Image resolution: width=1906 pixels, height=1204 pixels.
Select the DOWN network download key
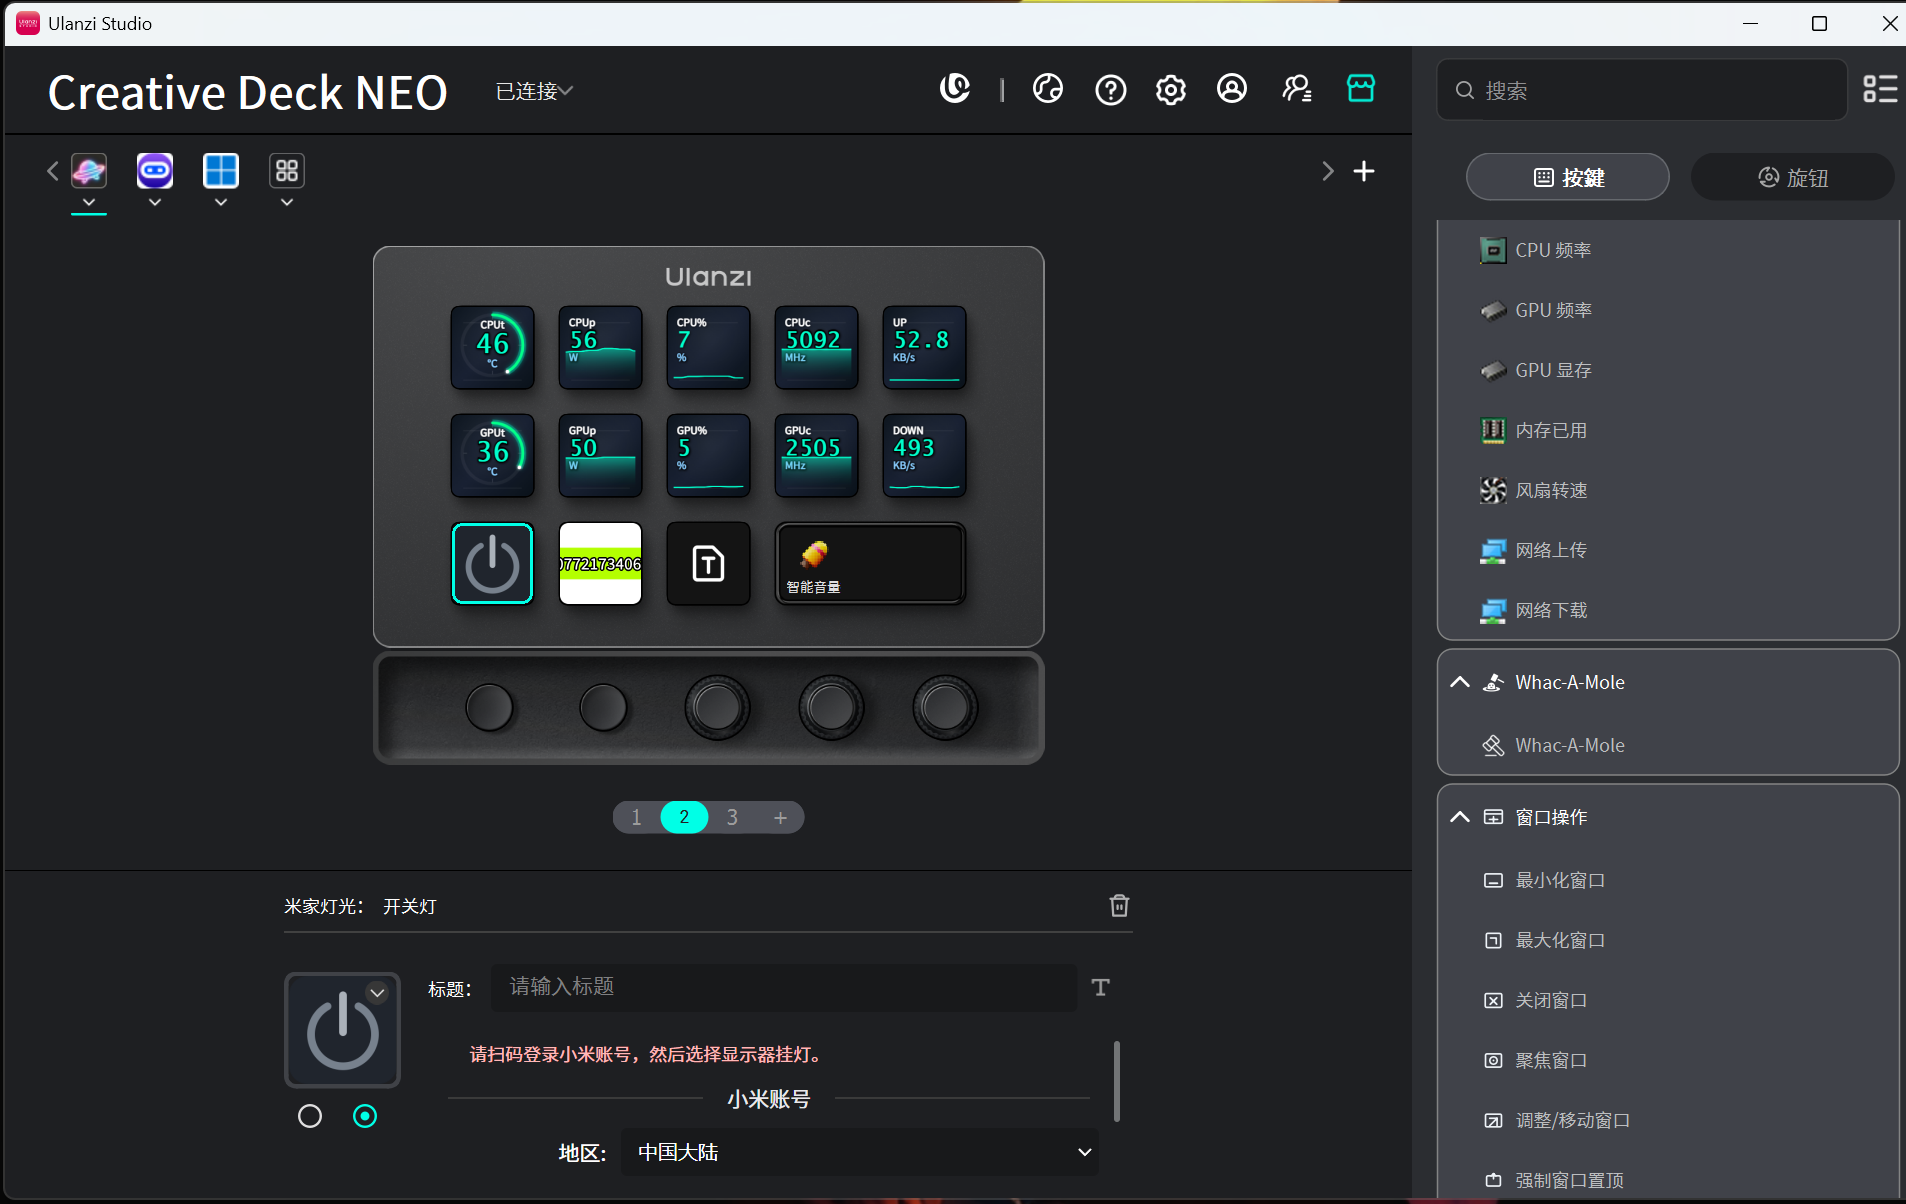pyautogui.click(x=924, y=455)
